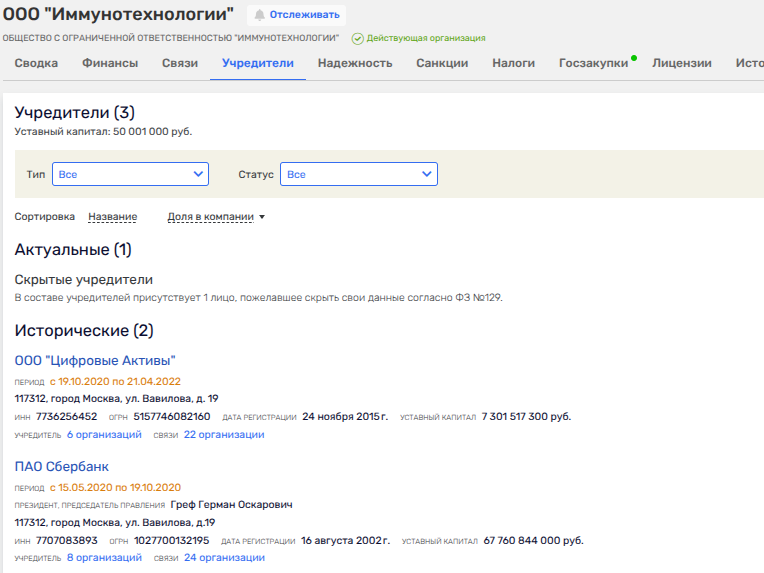This screenshot has height=573, width=764.
Task: View 24 организации connections of Сбербанк
Action: 224,558
